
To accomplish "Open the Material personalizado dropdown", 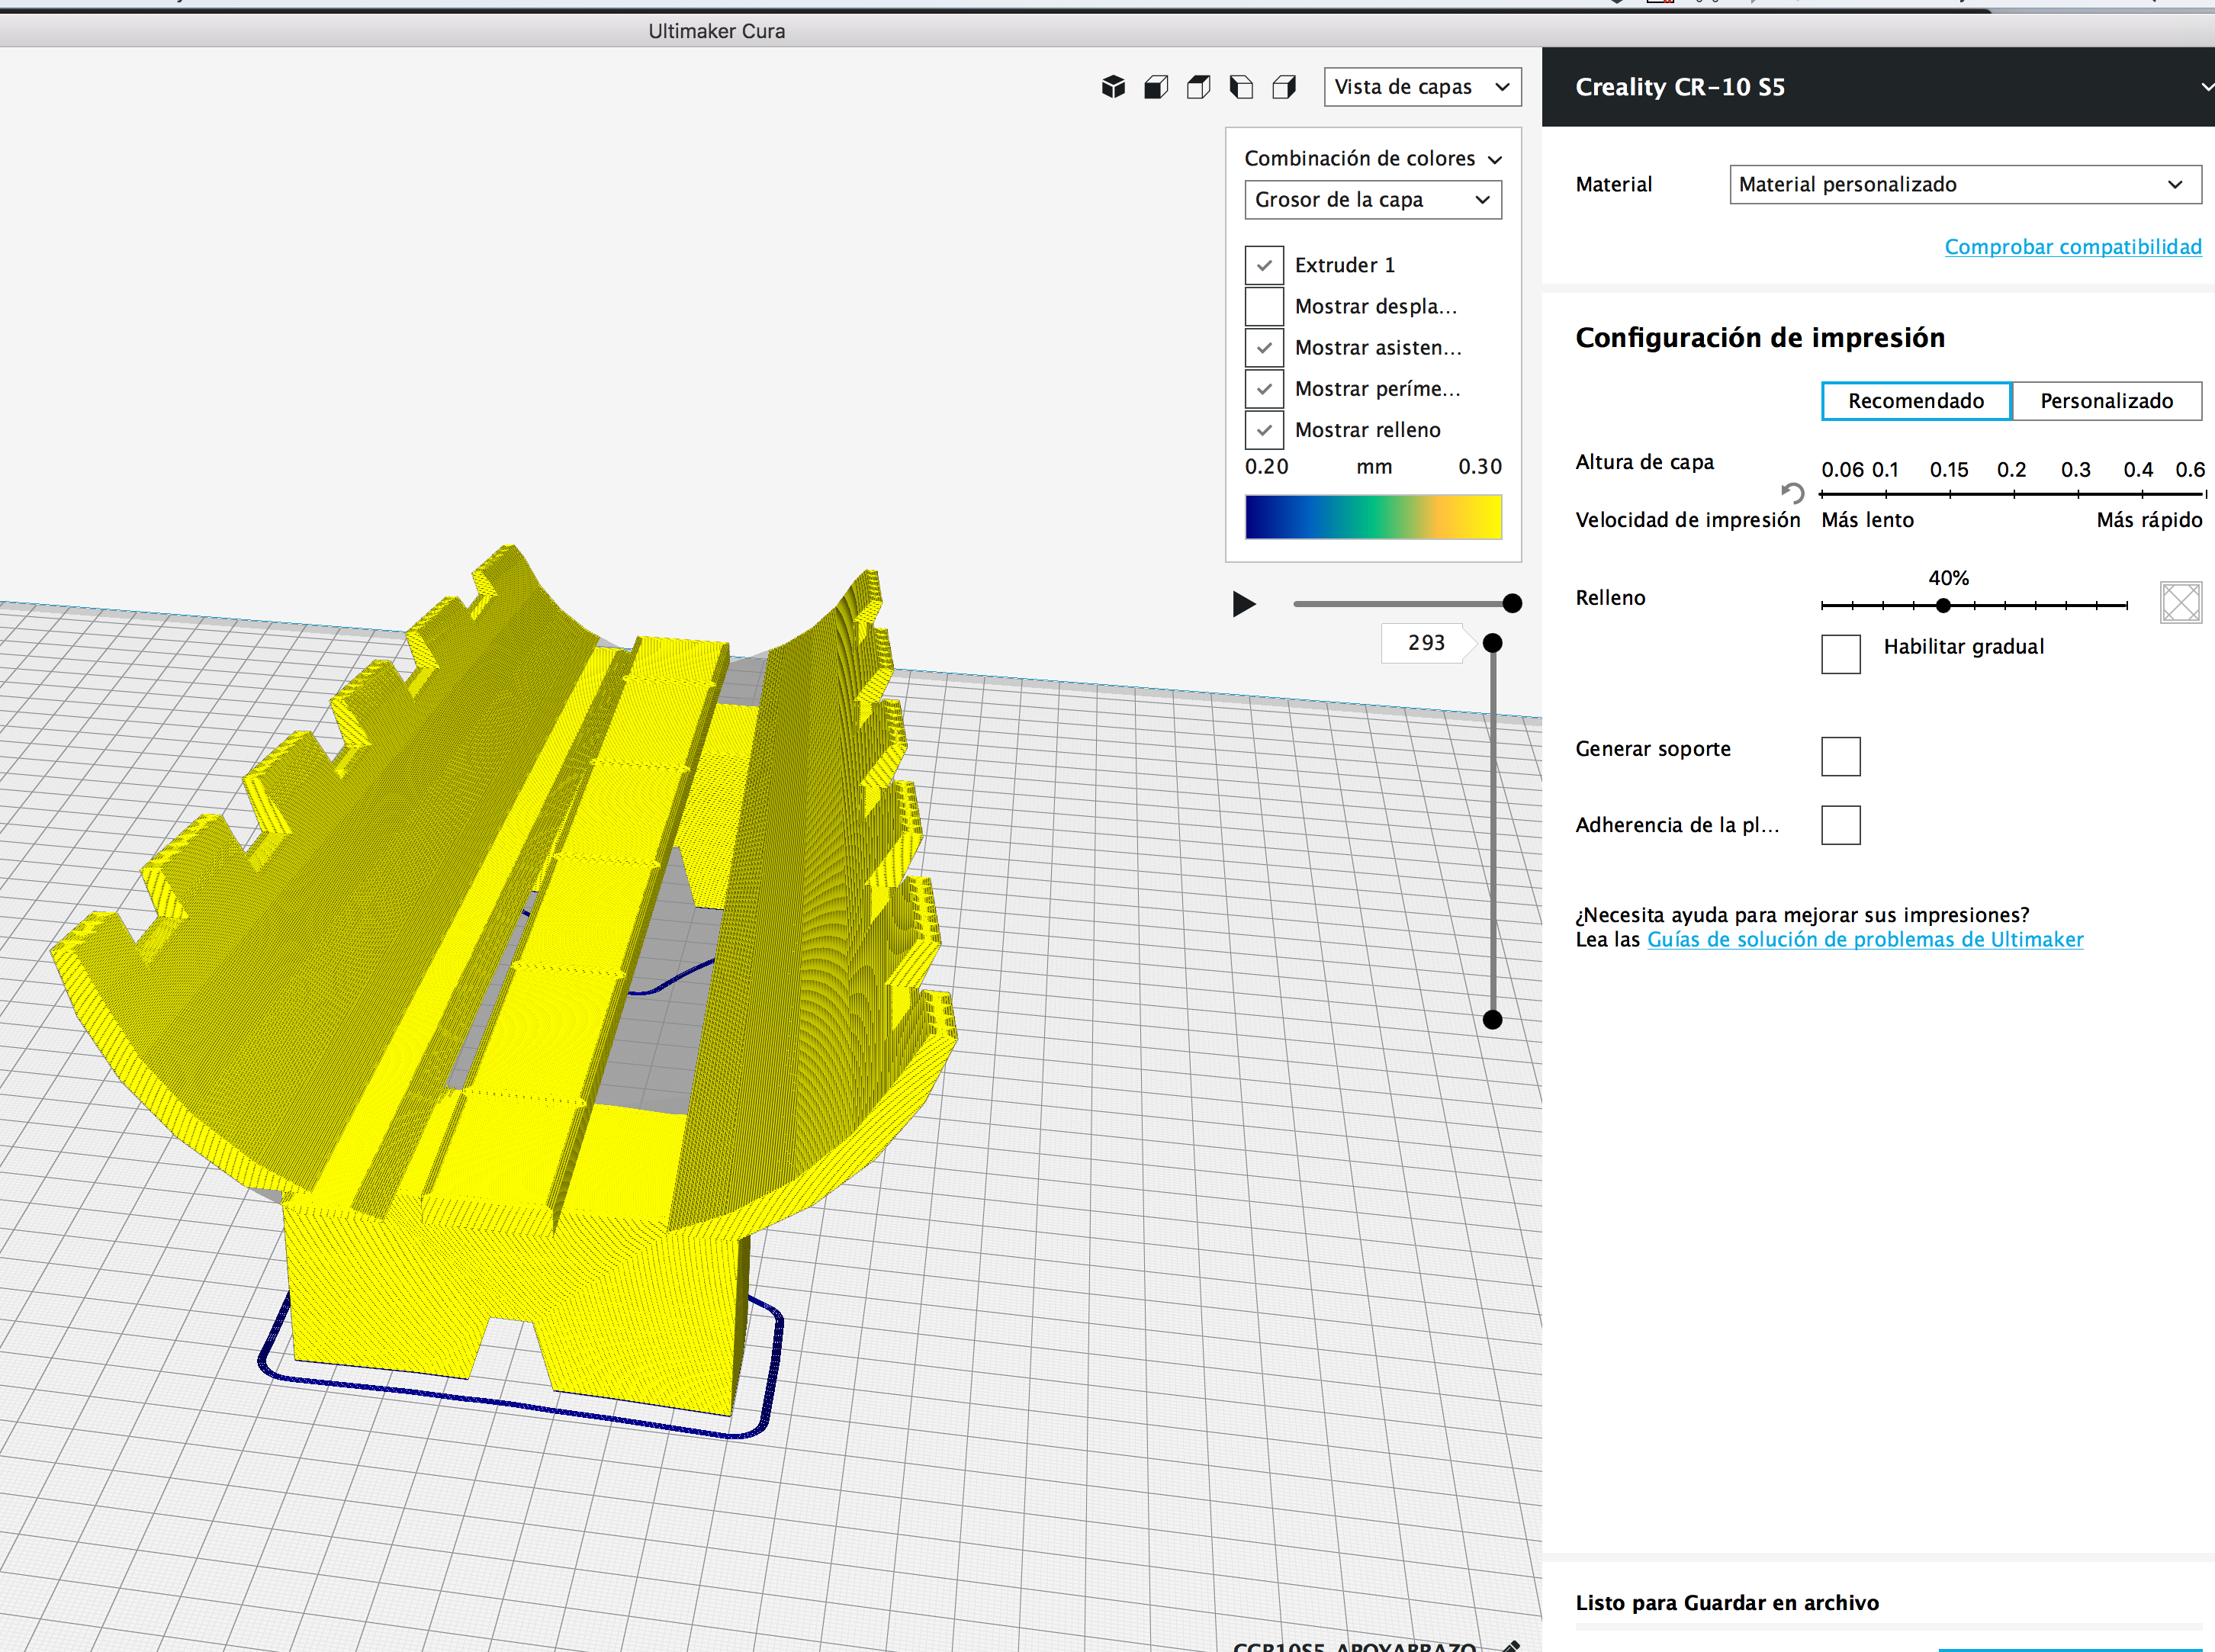I will click(1964, 185).
